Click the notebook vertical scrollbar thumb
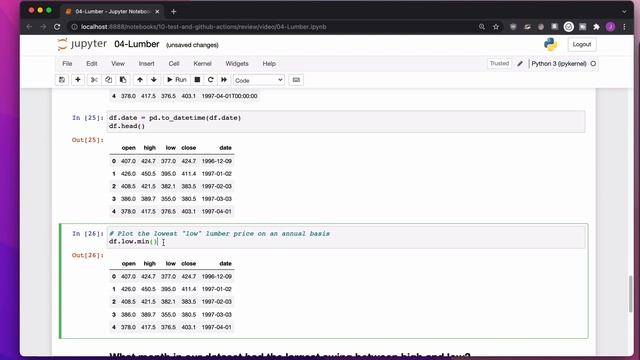This screenshot has width=640, height=360. pos(631,293)
